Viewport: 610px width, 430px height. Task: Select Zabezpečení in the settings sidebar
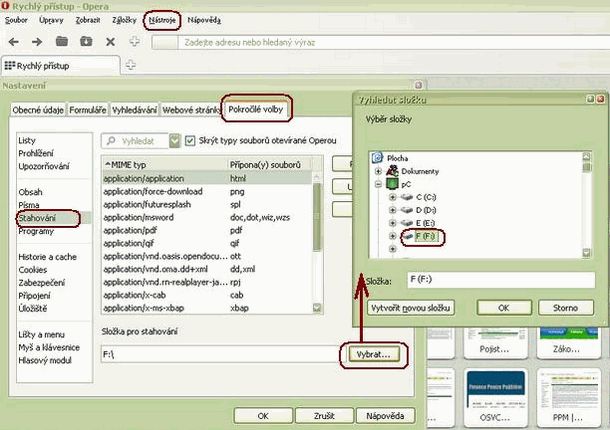[x=42, y=283]
